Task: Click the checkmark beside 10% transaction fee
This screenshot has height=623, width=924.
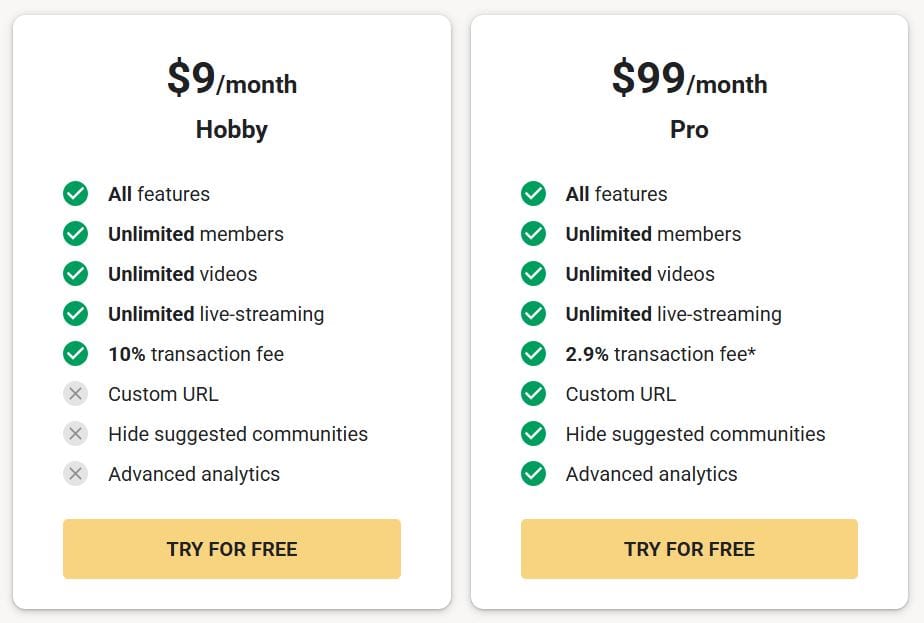Action: [x=75, y=354]
